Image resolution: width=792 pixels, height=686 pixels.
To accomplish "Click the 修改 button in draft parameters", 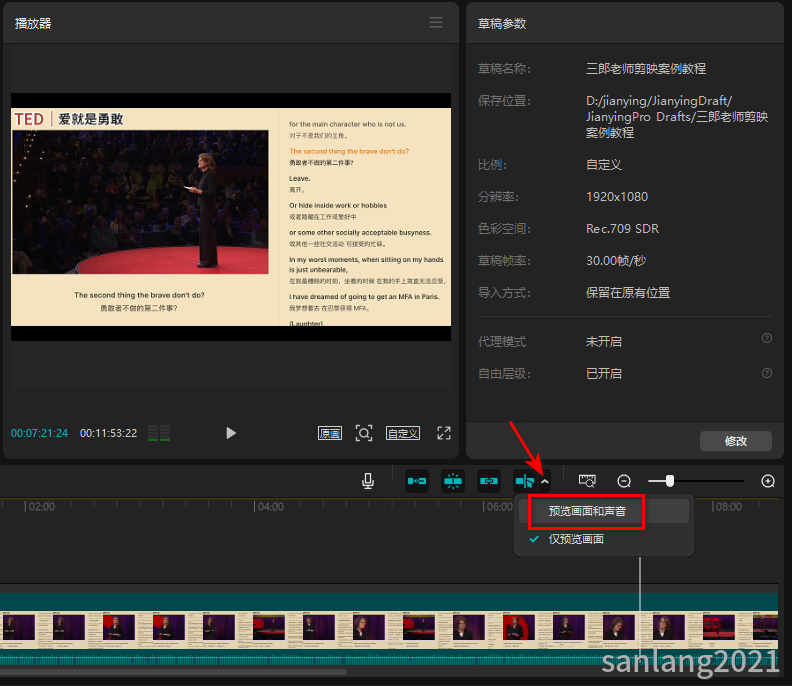I will click(735, 441).
